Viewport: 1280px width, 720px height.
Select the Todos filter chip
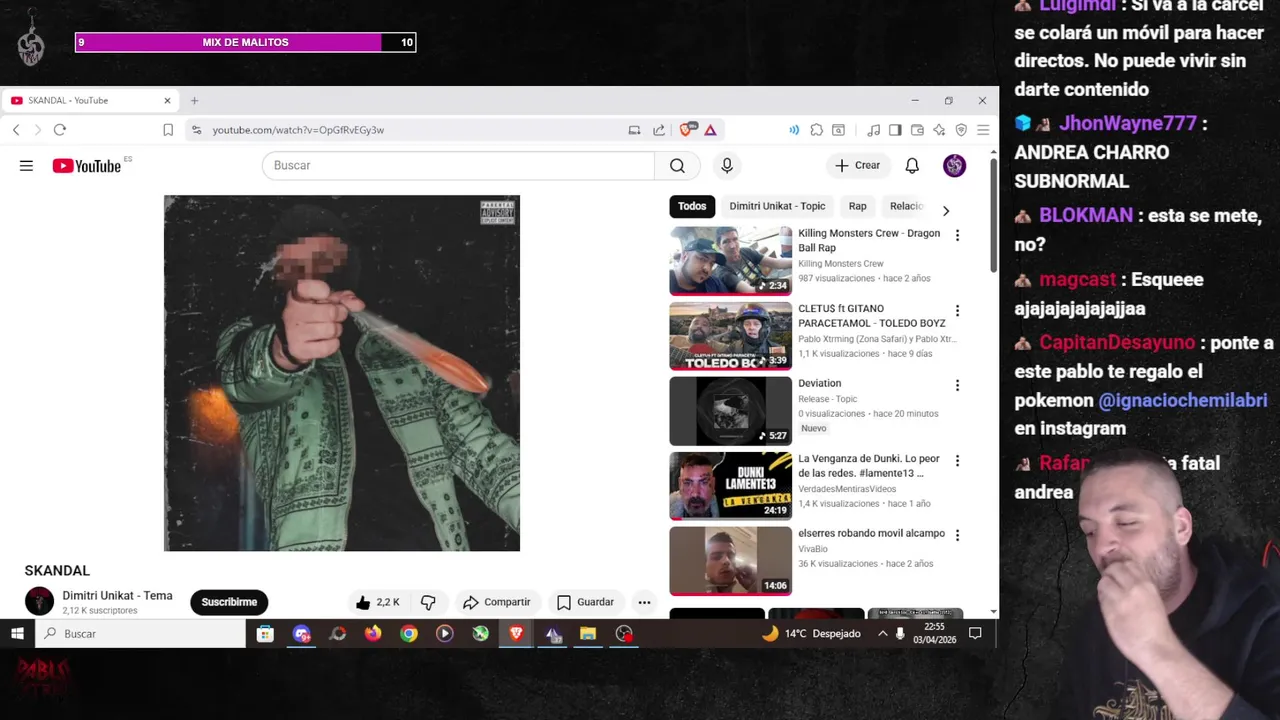coord(692,206)
